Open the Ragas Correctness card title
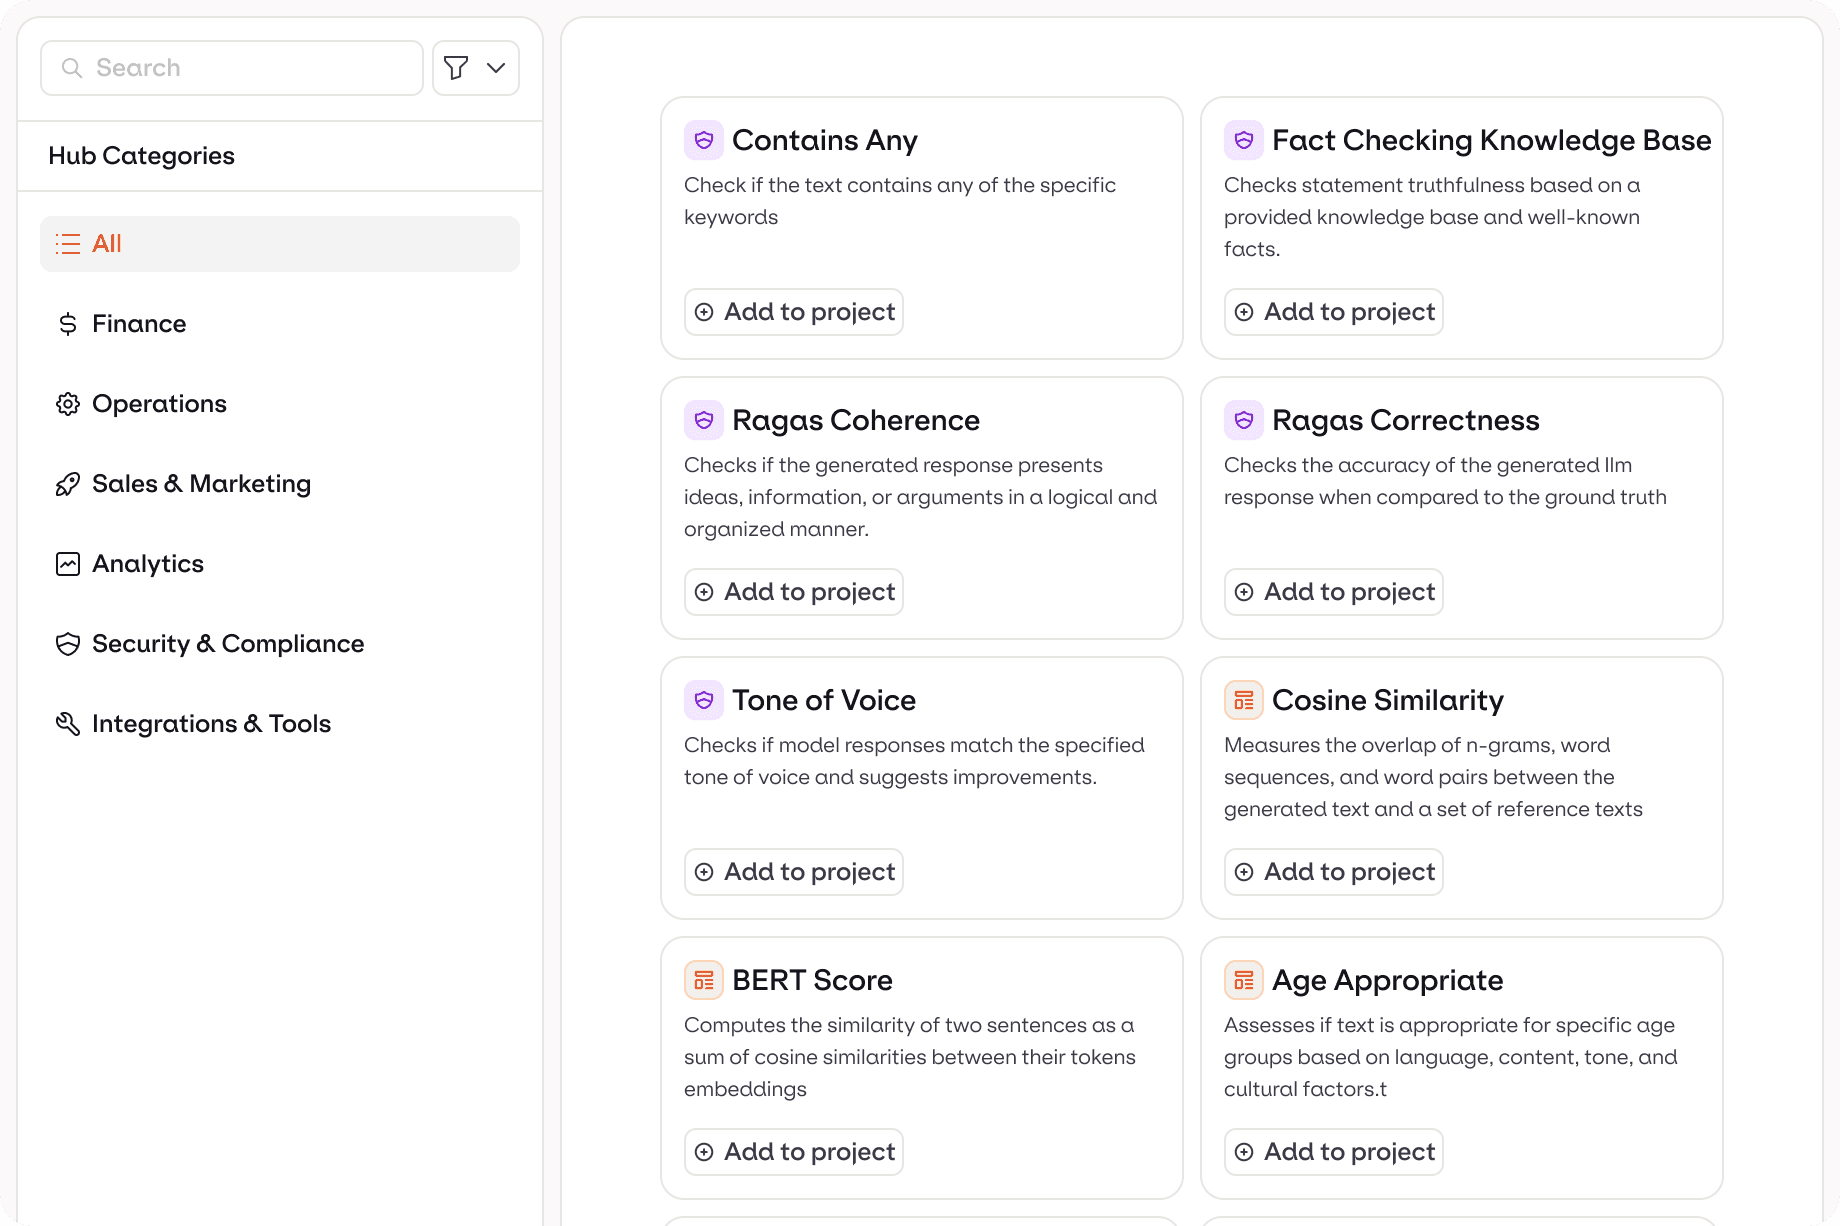The image size is (1840, 1226). click(x=1405, y=420)
